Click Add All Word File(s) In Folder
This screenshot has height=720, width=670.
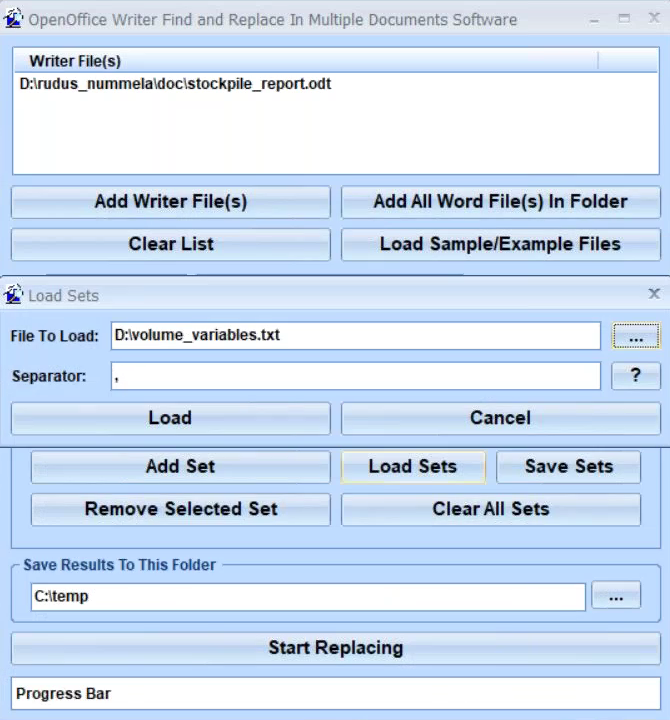(x=501, y=202)
